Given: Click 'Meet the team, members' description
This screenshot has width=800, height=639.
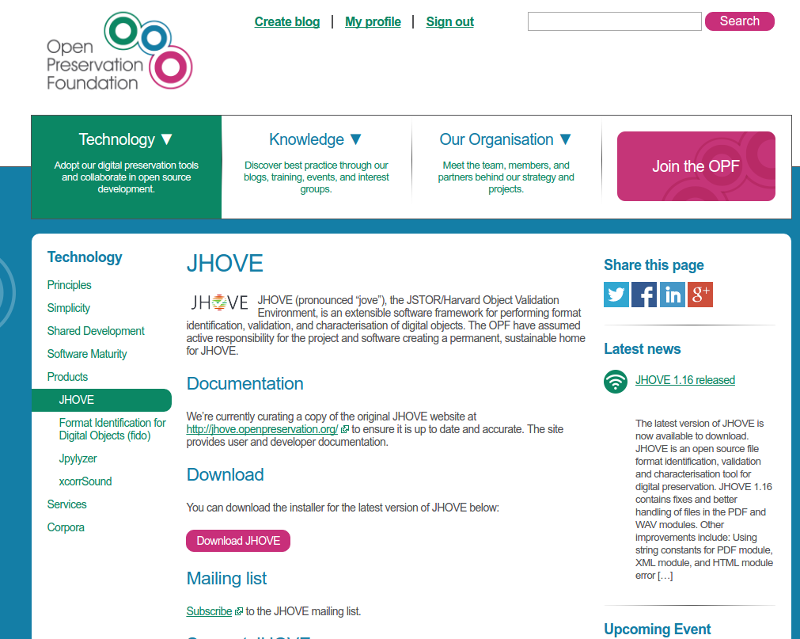Looking at the screenshot, I should pos(506,177).
